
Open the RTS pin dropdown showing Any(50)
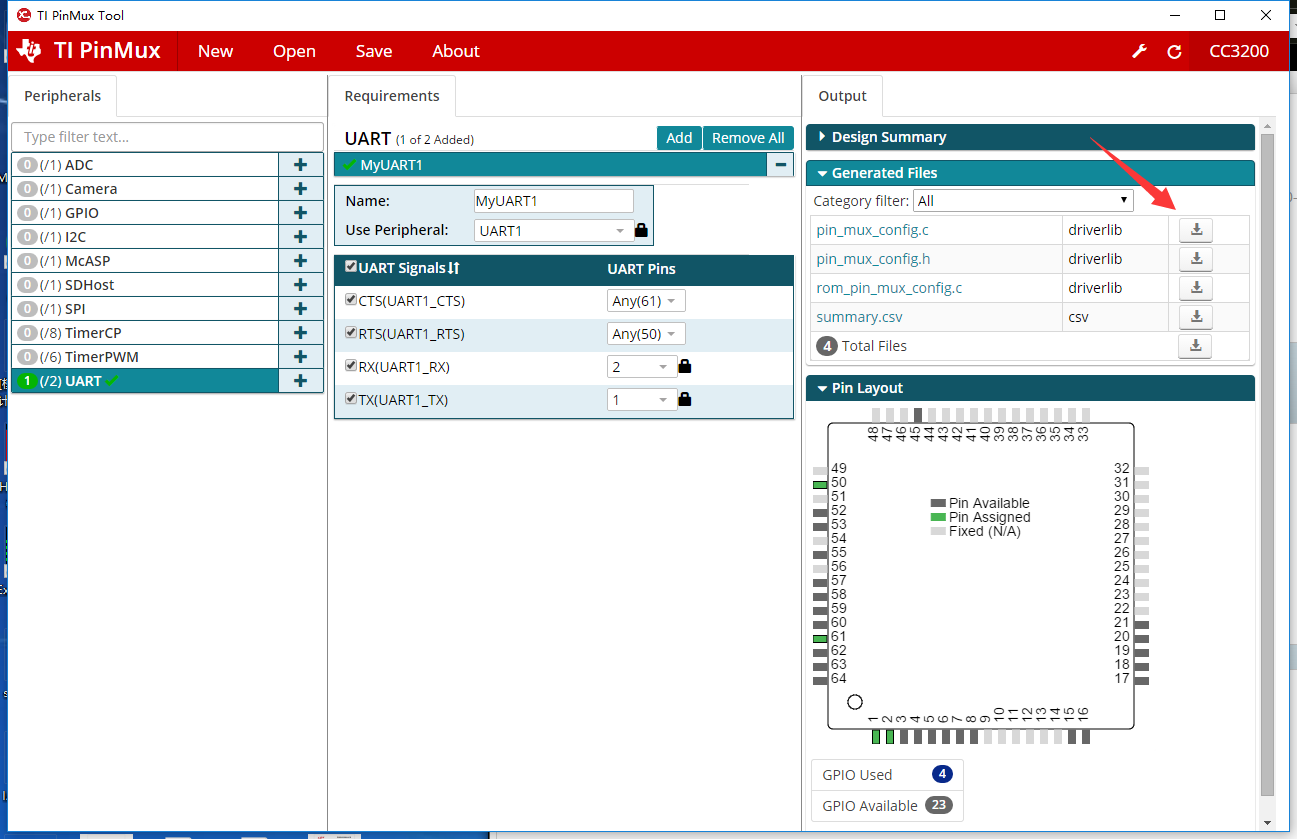tap(646, 334)
